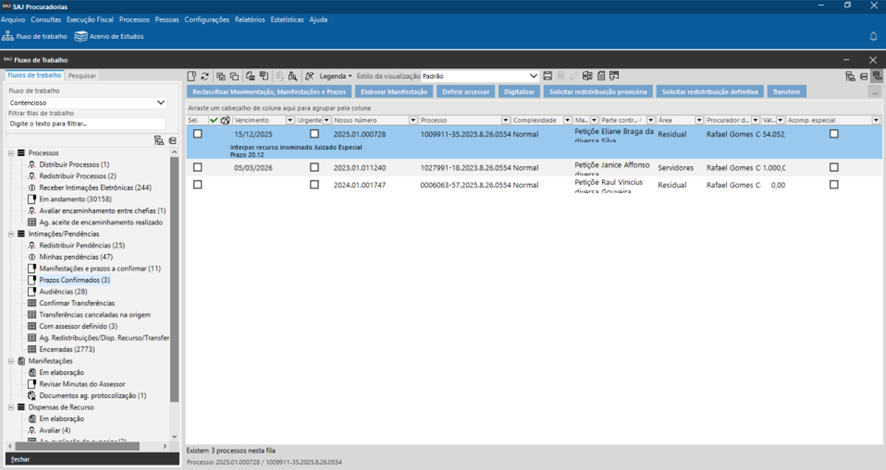Image resolution: width=886 pixels, height=470 pixels.
Task: Click expand all tree icon in left panel
Action: 159,141
